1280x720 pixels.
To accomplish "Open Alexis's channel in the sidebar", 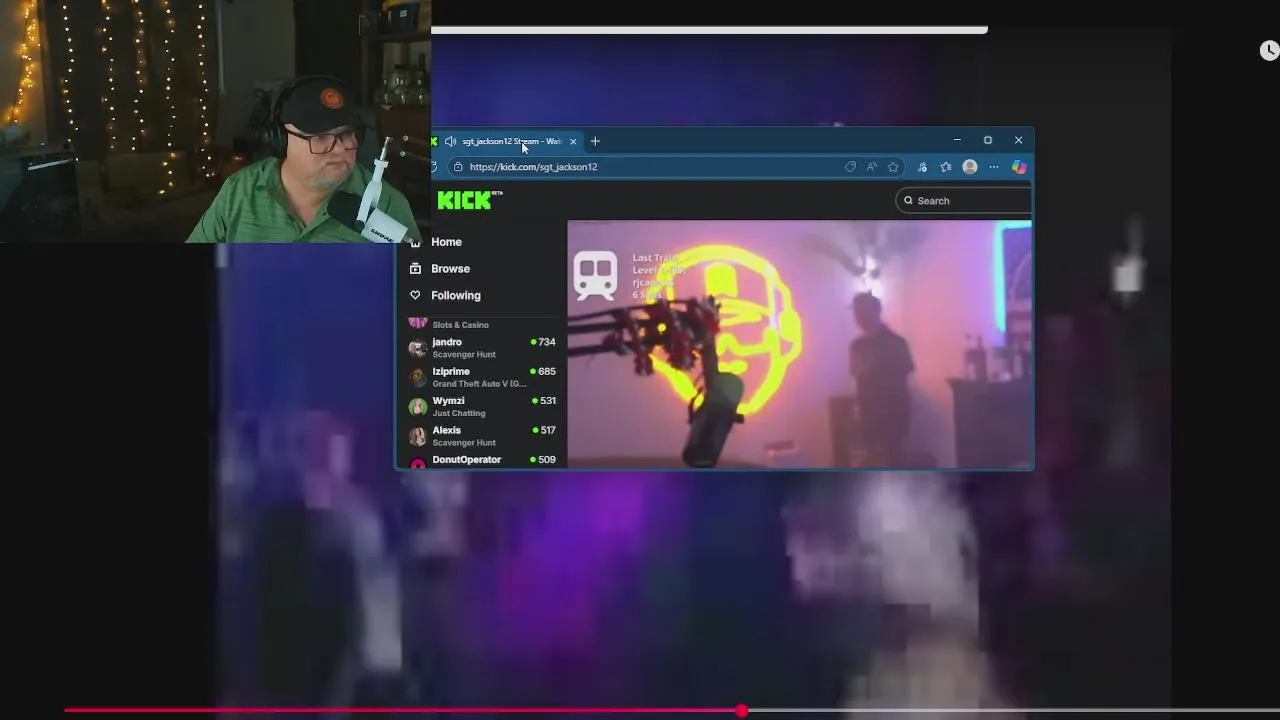I will [482, 436].
